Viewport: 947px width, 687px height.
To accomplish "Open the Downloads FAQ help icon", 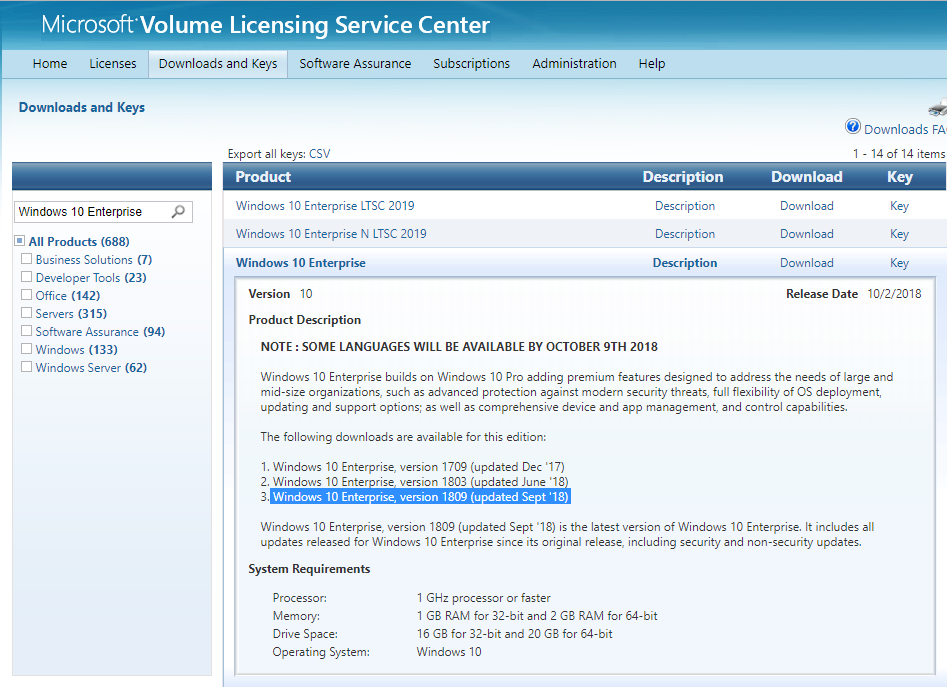I will (x=852, y=127).
